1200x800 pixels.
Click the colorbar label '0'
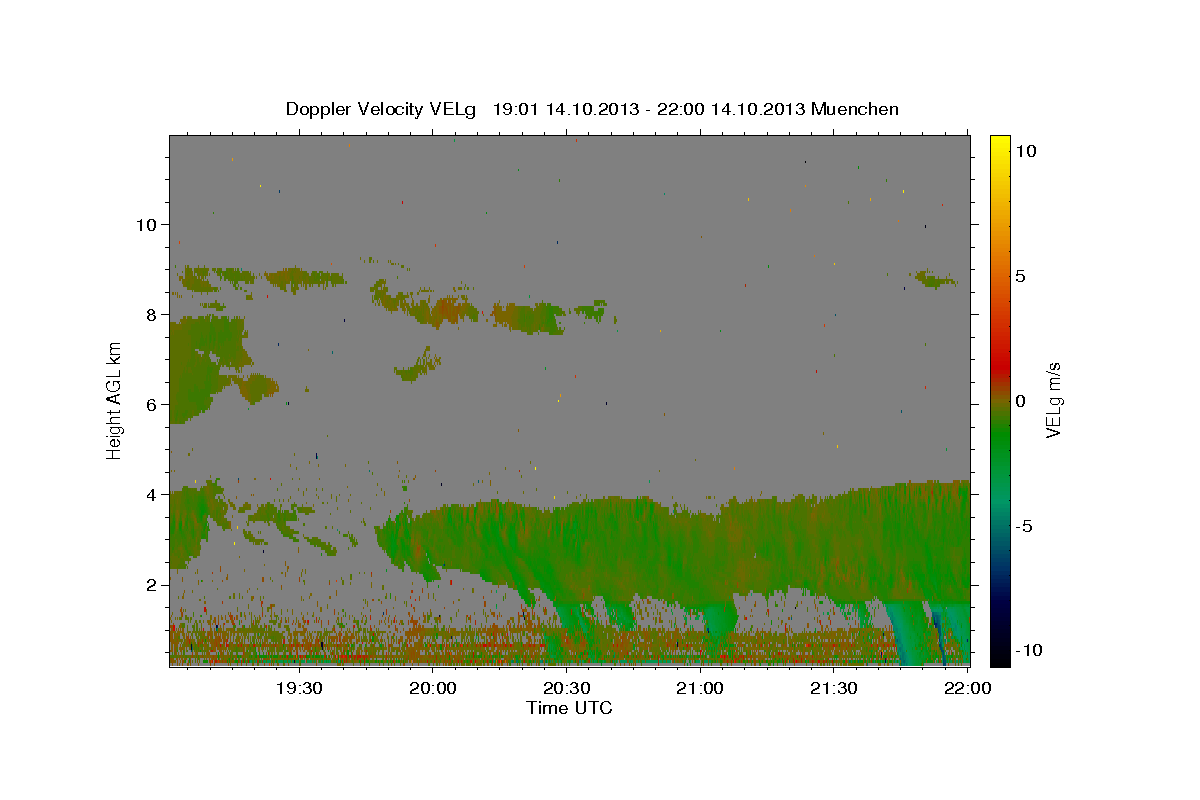(1020, 401)
